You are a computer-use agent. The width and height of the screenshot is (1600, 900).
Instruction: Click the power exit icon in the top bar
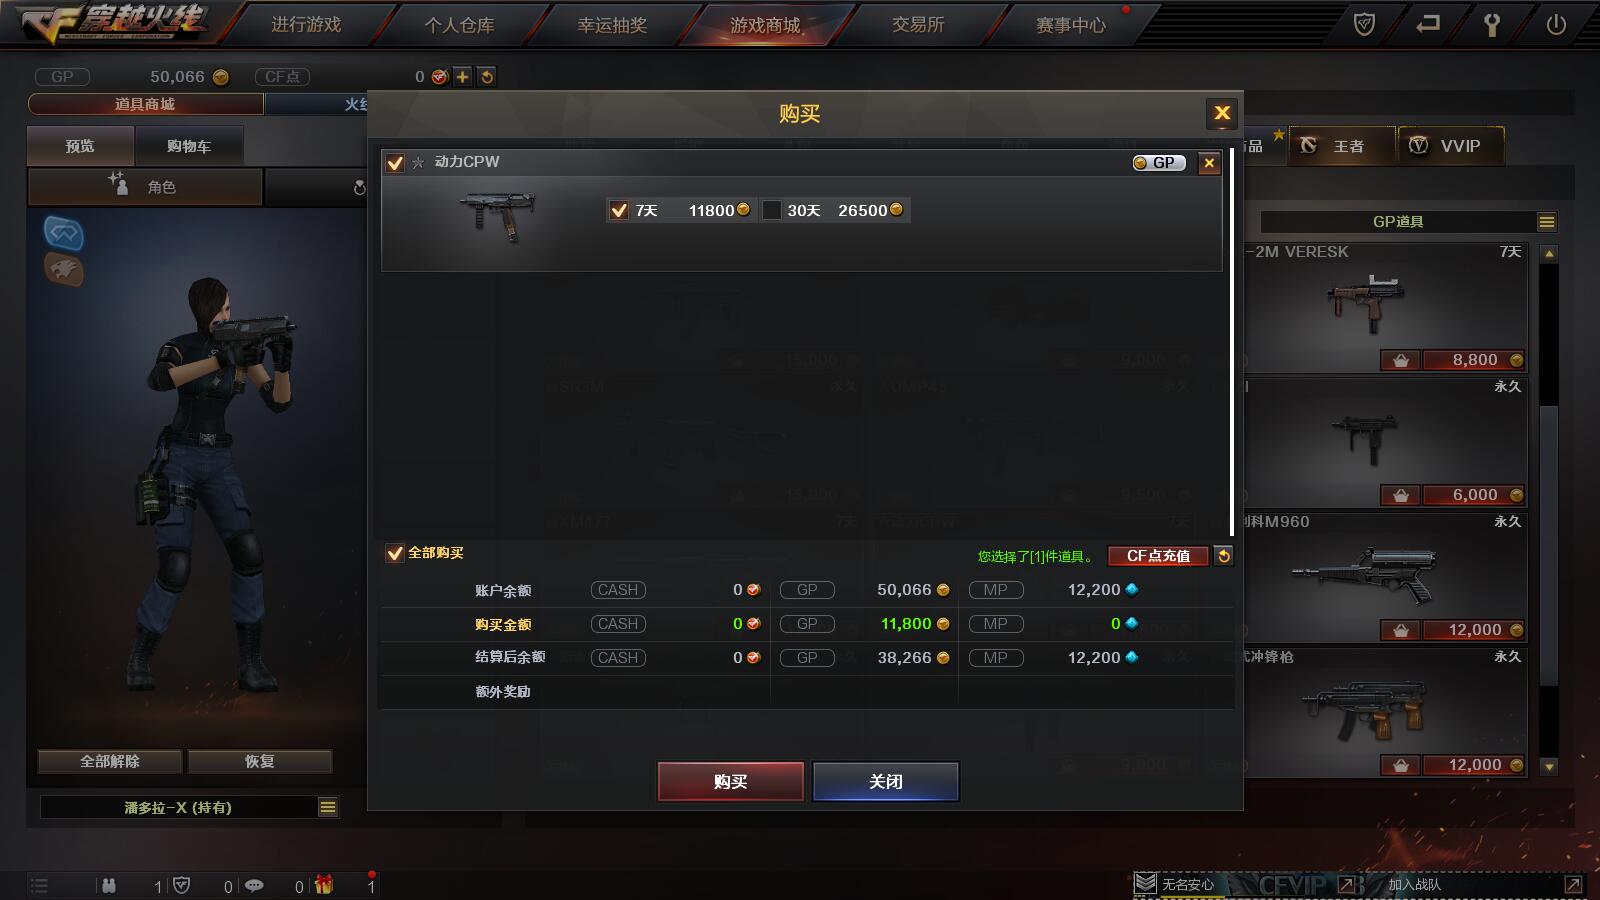1556,24
